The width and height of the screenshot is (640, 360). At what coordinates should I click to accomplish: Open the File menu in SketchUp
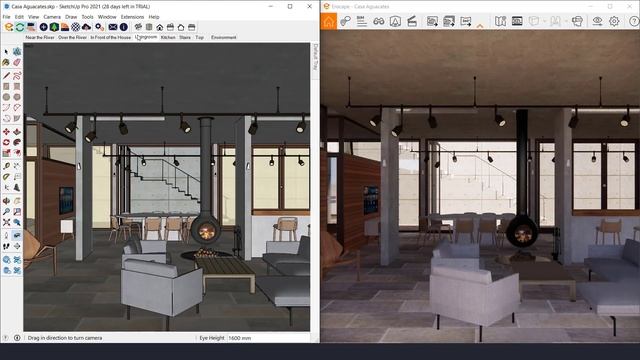click(x=6, y=17)
